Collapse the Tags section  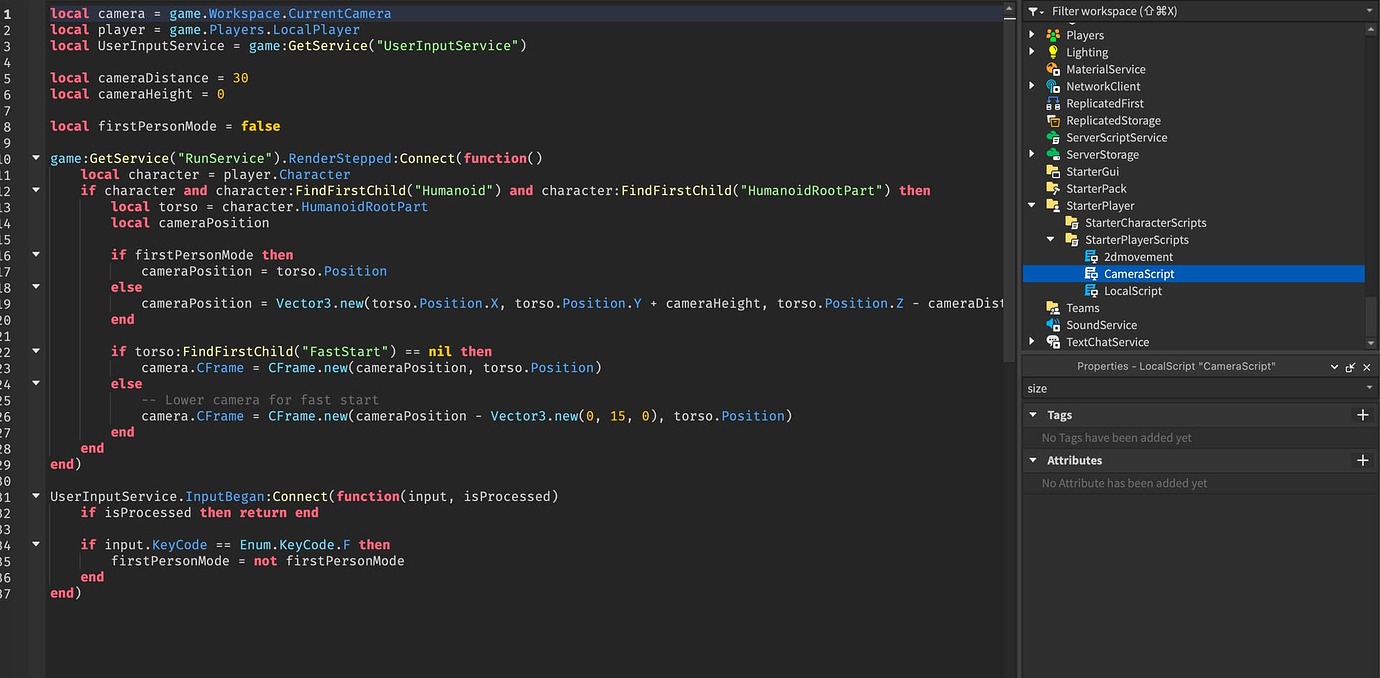[x=1033, y=415]
